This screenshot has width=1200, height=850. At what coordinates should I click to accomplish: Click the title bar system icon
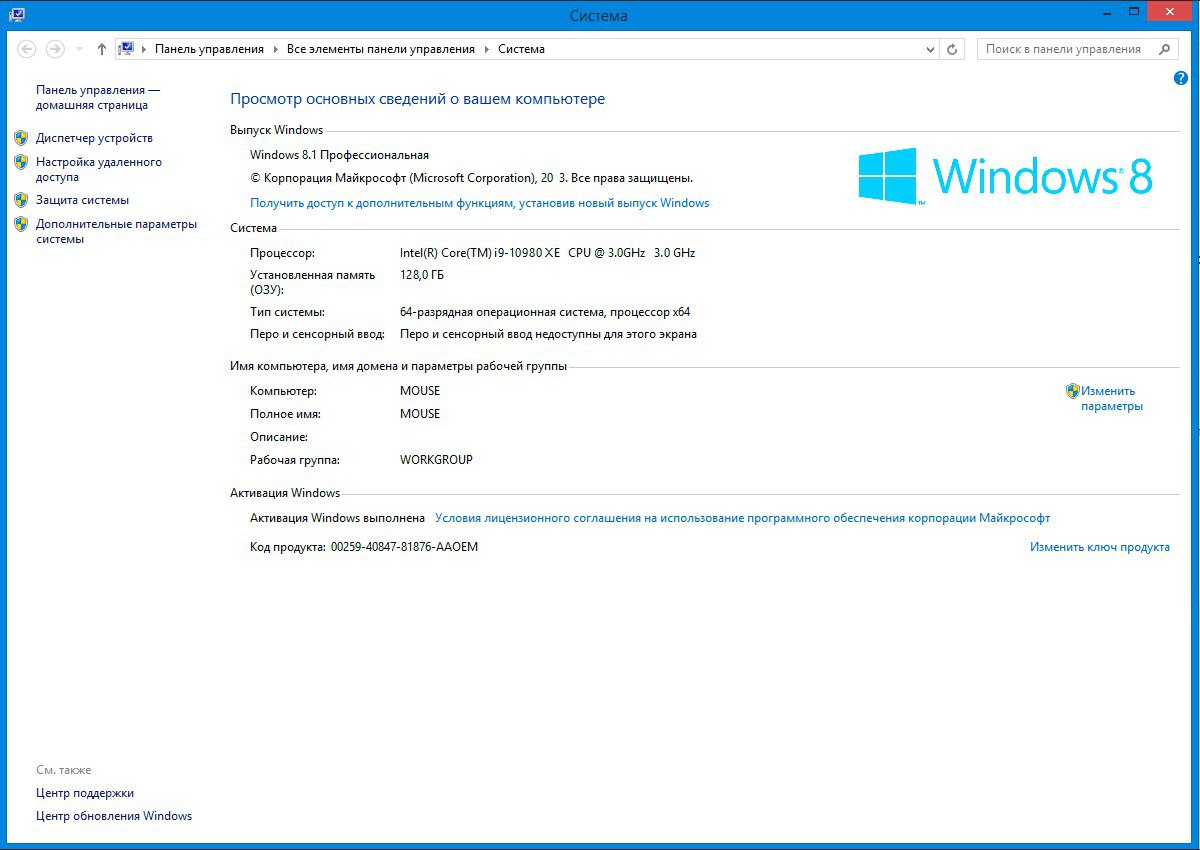17,15
